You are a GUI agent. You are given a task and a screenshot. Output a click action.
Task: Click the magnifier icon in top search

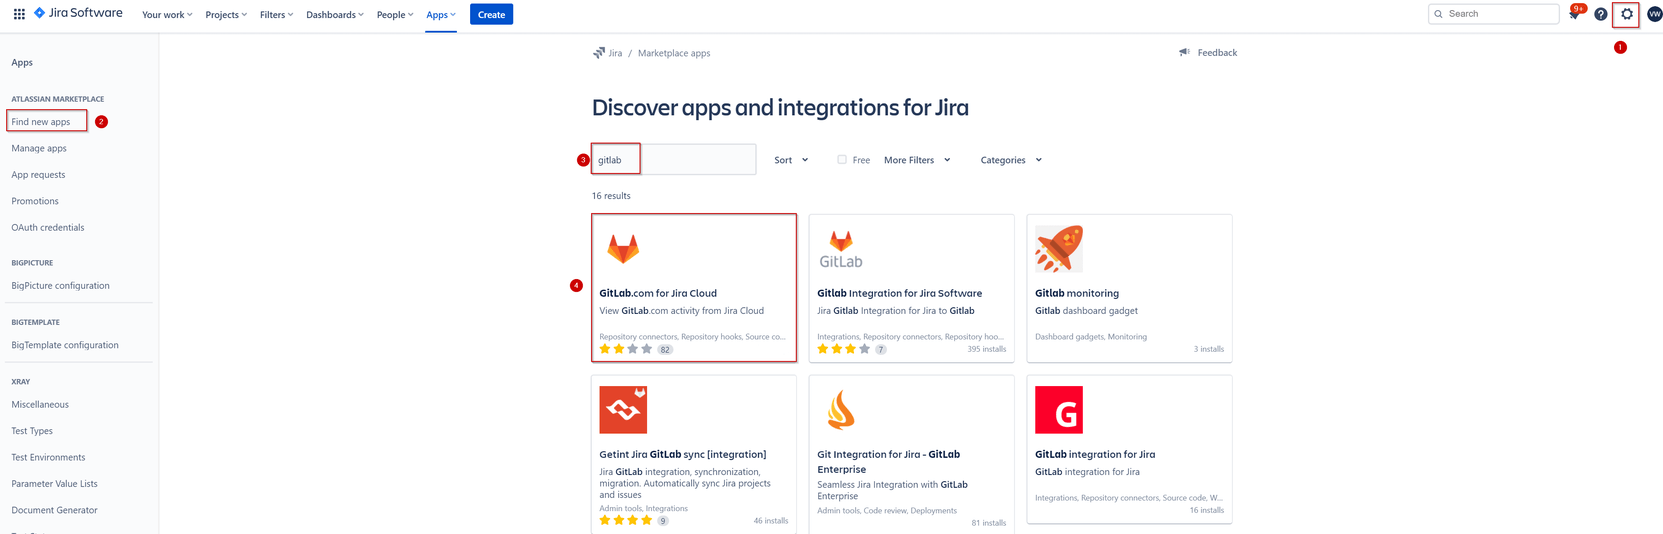tap(1439, 14)
